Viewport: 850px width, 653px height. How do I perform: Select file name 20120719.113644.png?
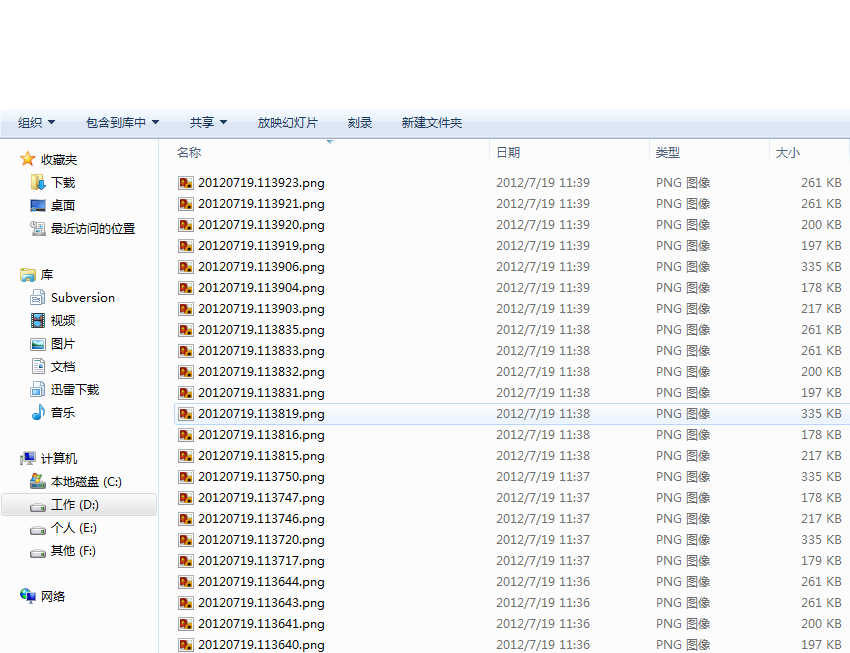[261, 582]
